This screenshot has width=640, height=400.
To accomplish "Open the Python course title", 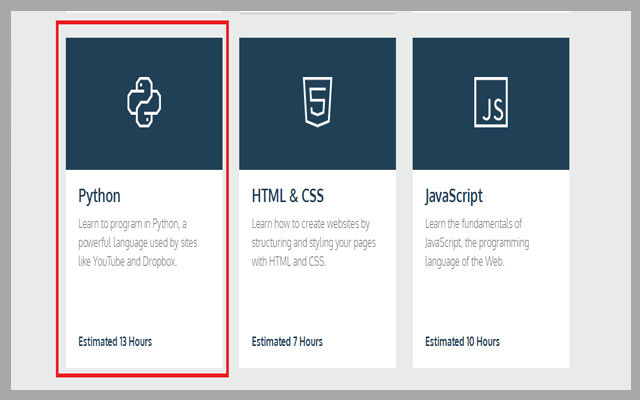I will click(99, 196).
